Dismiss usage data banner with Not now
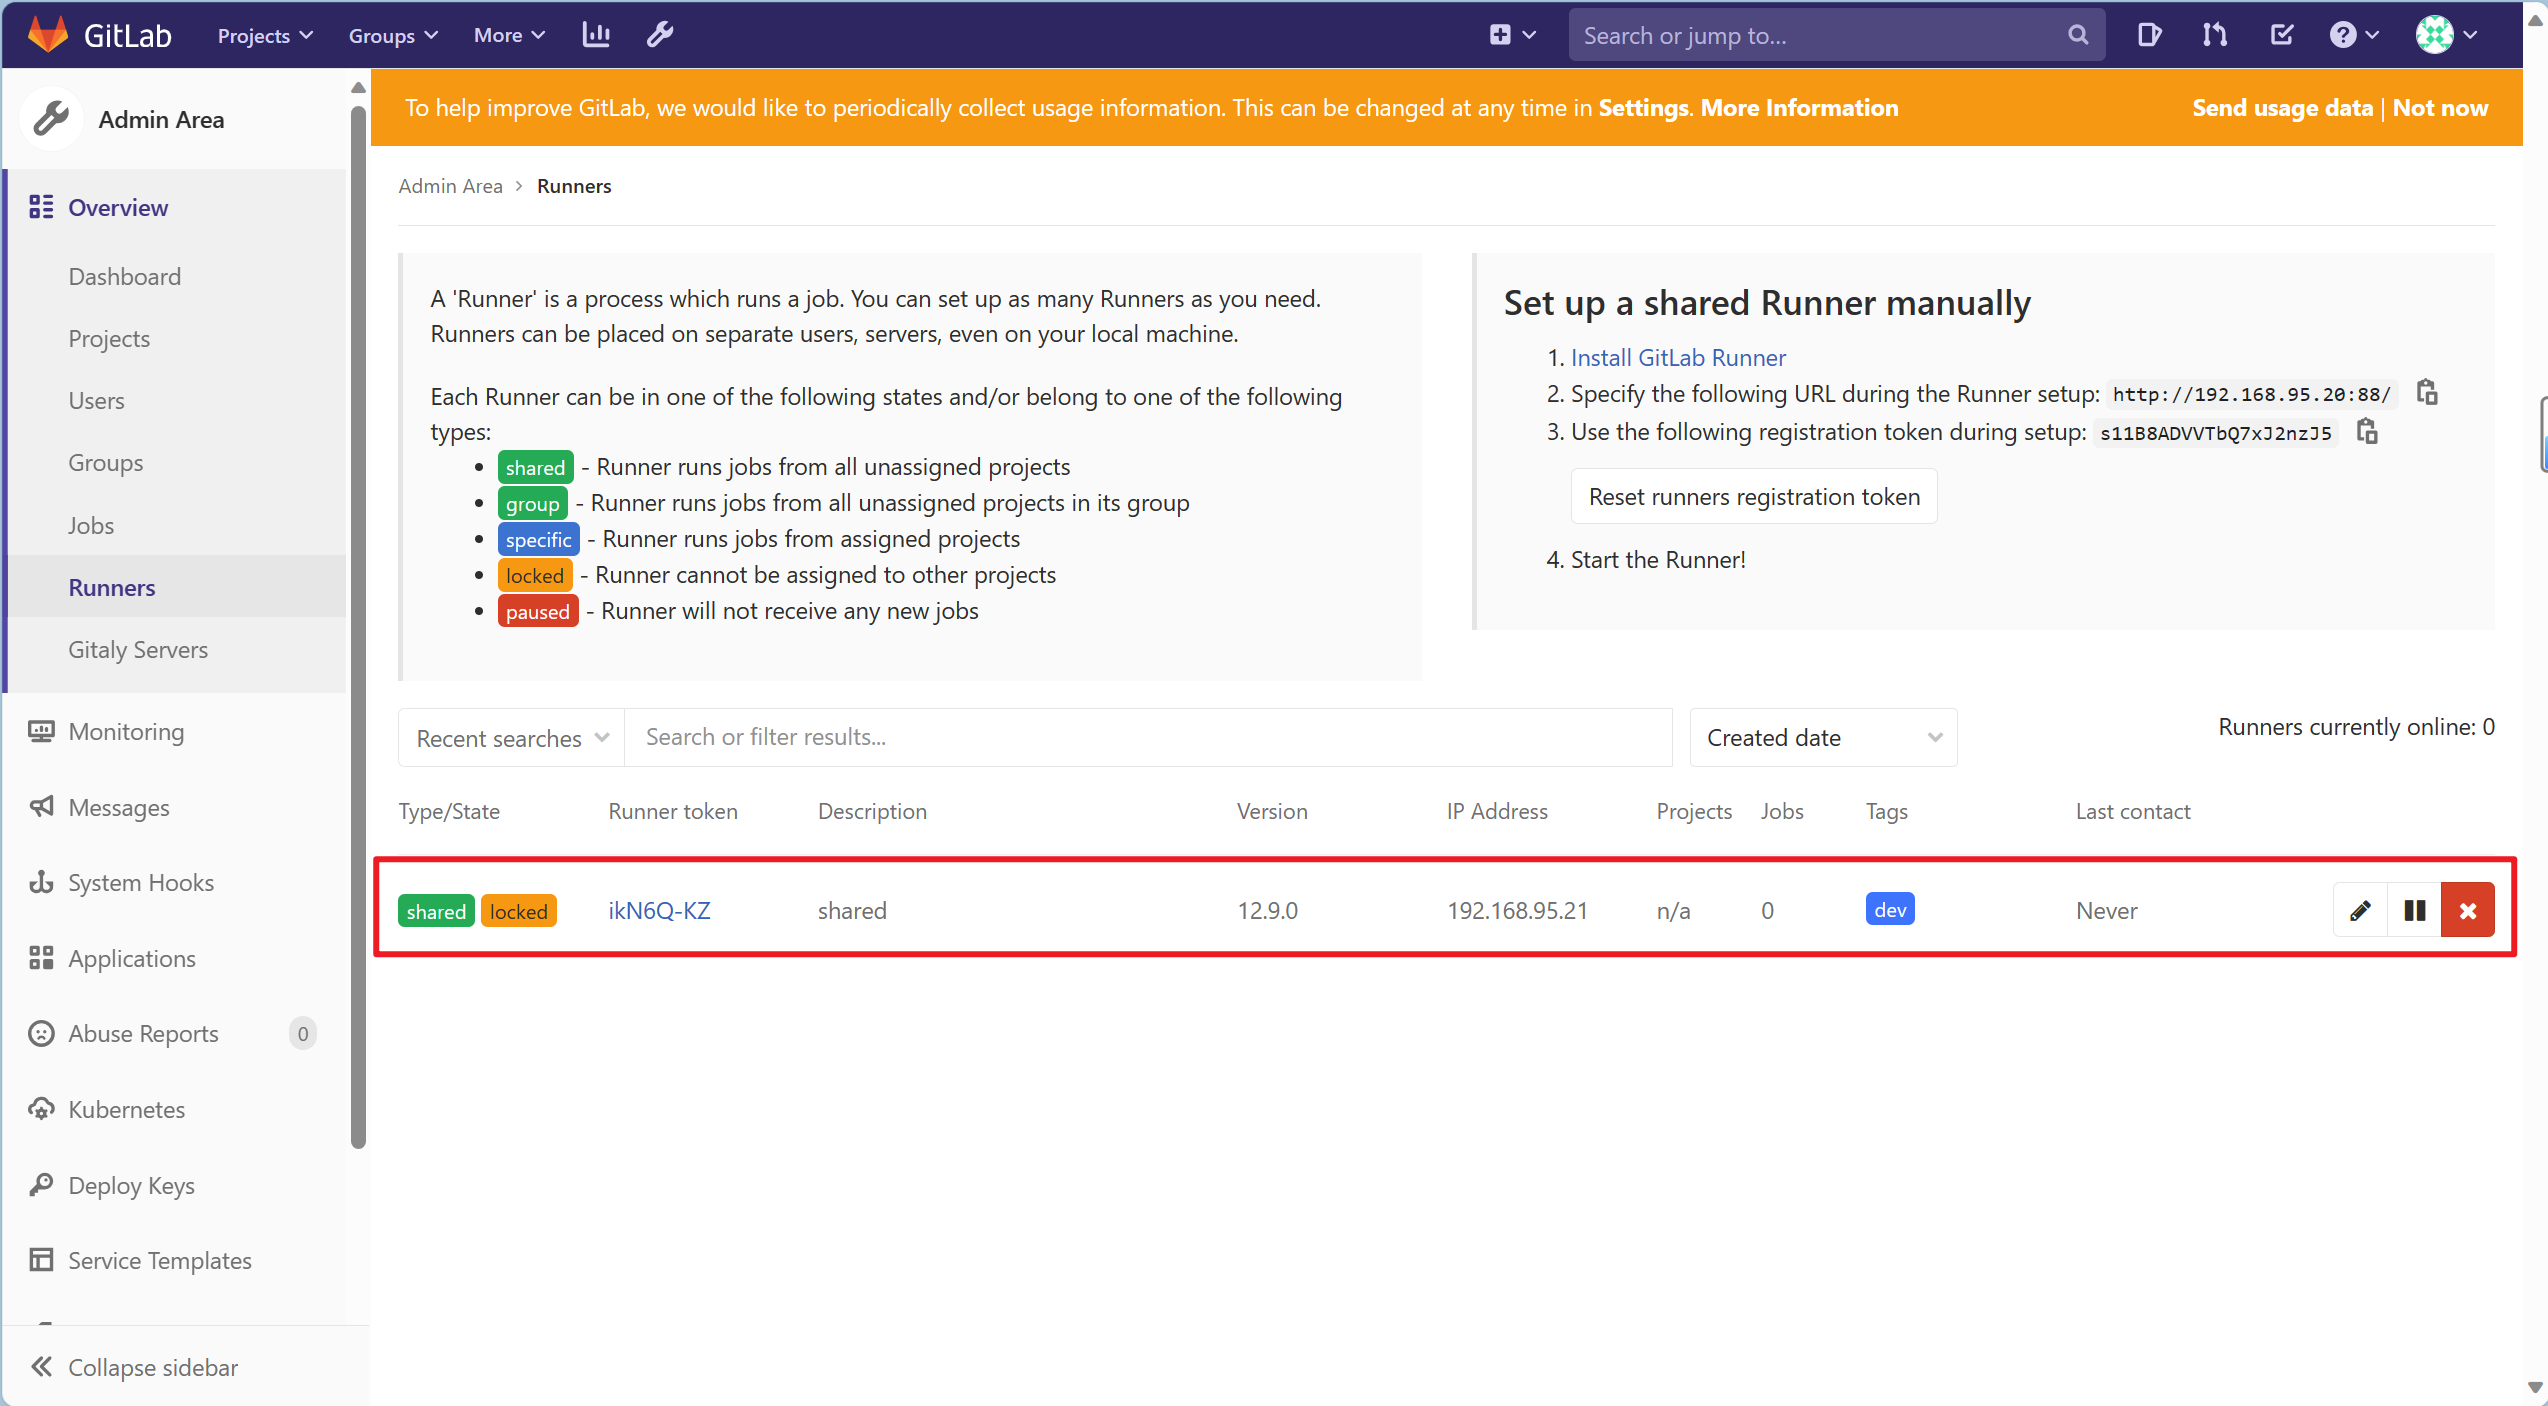2548x1406 pixels. tap(2440, 107)
